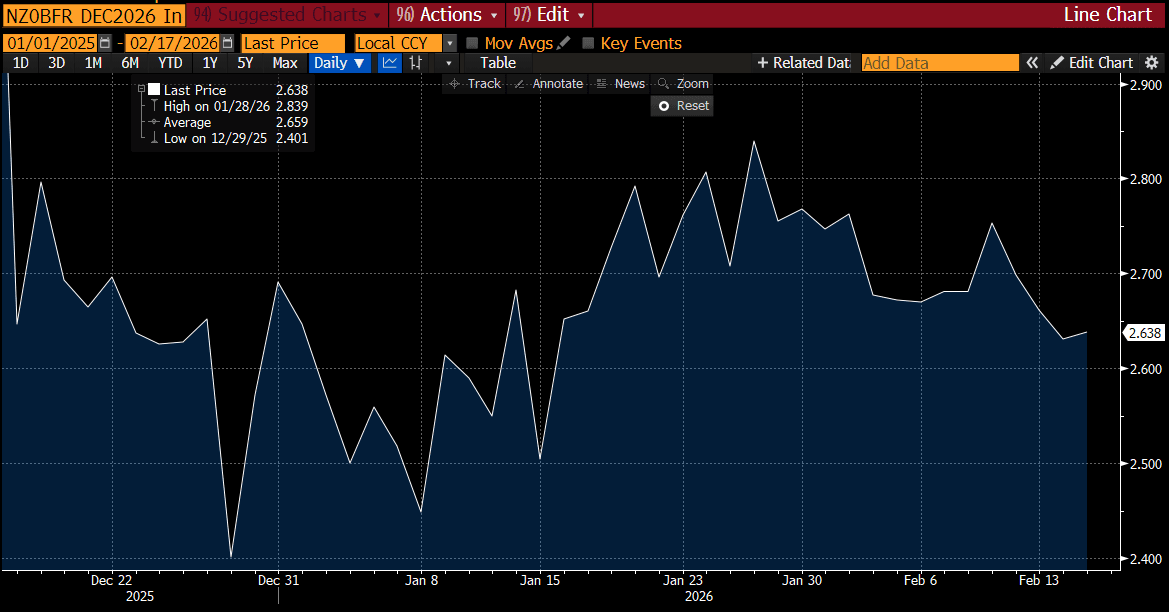Select the YTD time range tab
Viewport: 1169px width, 612px height.
pos(170,63)
